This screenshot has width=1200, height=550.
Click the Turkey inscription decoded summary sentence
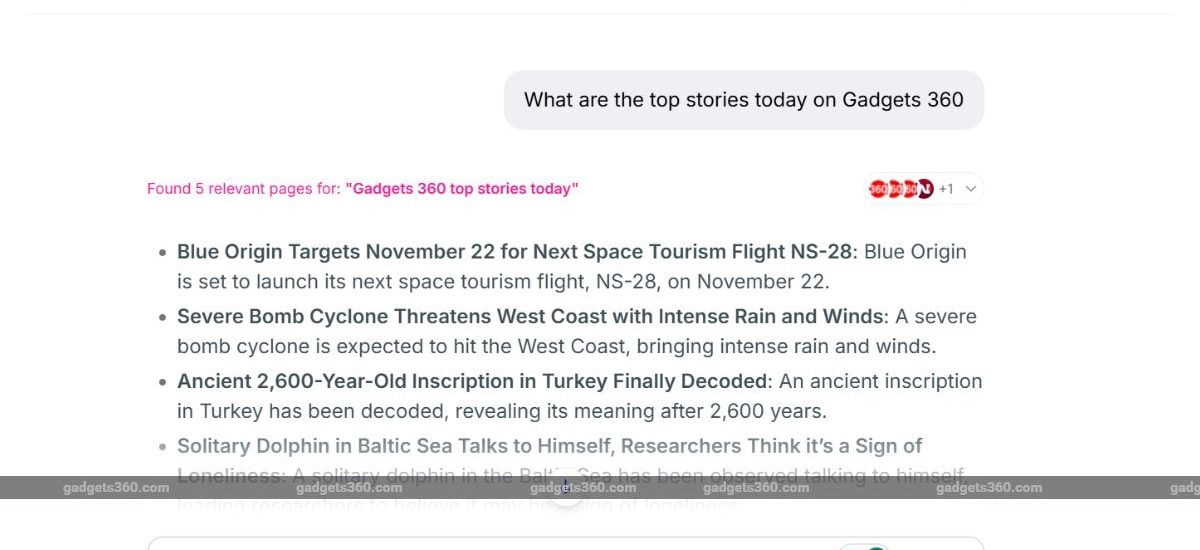click(x=500, y=412)
